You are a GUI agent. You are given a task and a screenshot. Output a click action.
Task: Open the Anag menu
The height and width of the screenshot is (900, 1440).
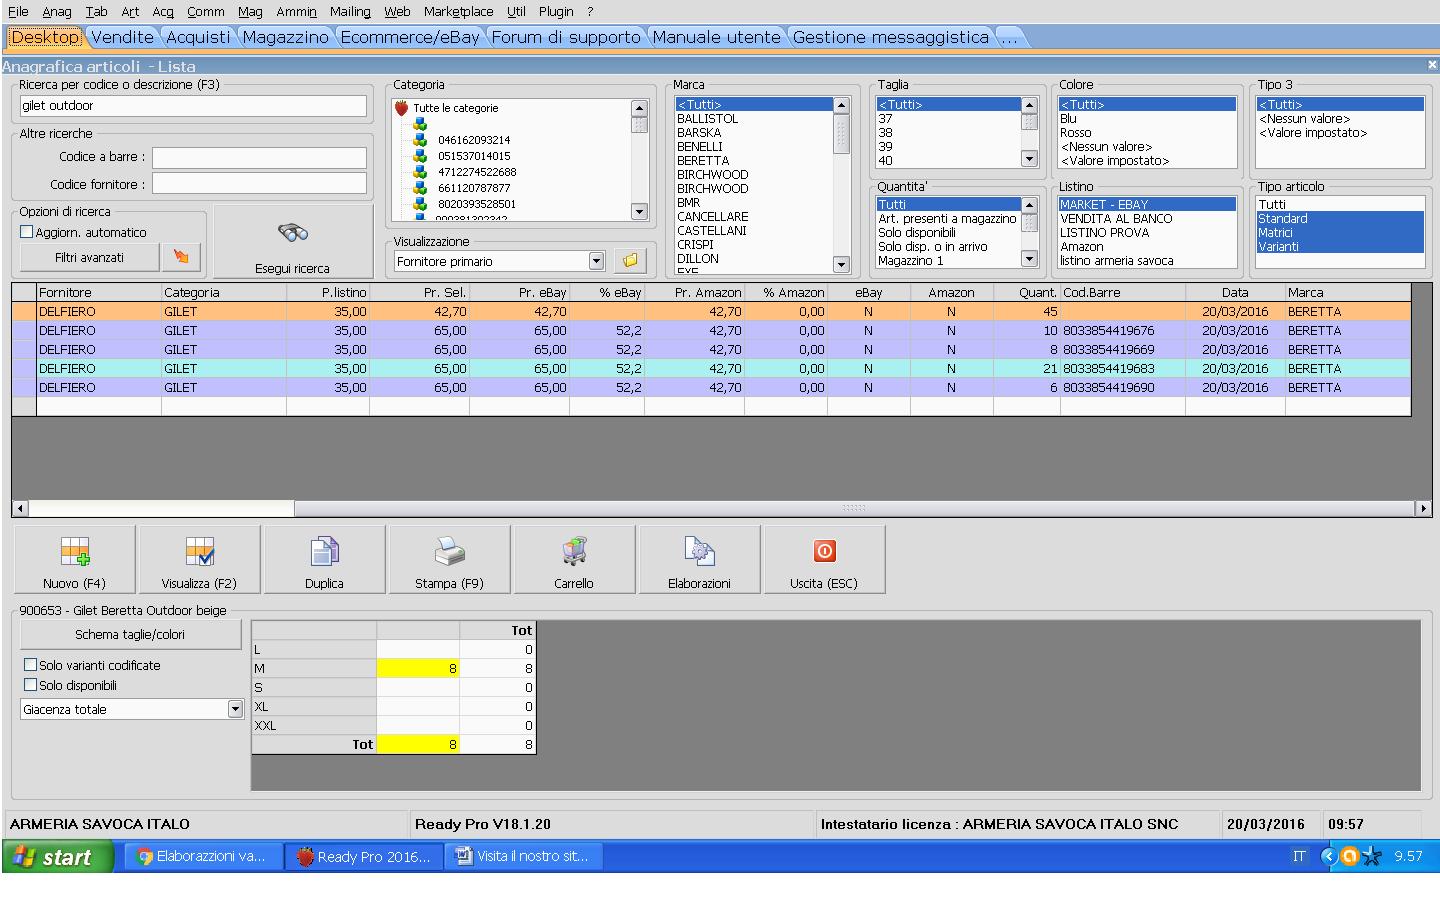[56, 11]
